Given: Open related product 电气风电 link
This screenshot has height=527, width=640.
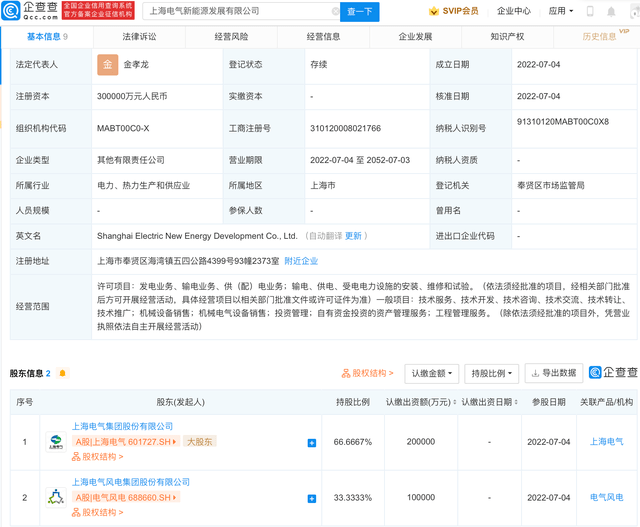Looking at the screenshot, I should (x=607, y=498).
